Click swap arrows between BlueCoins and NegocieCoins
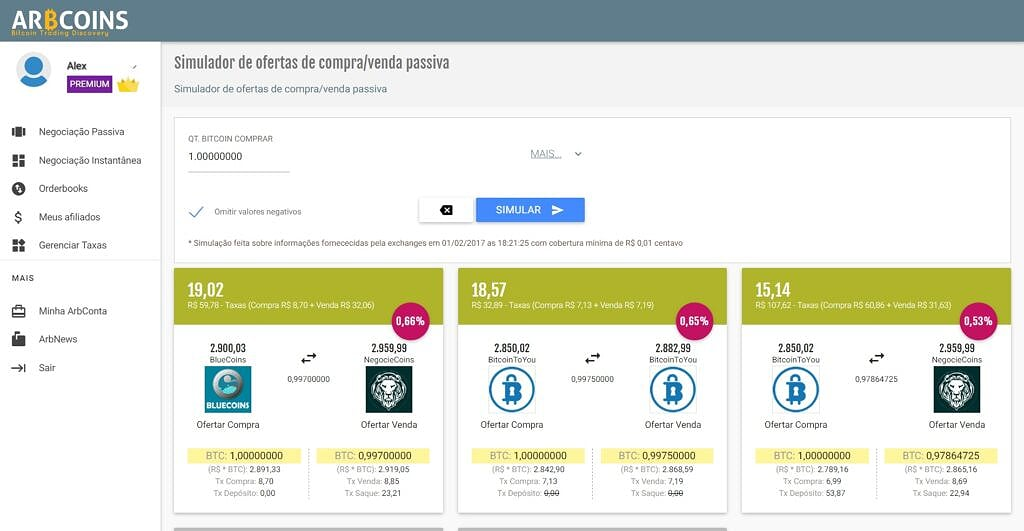Screen dimensions: 1024x531 coord(308,358)
